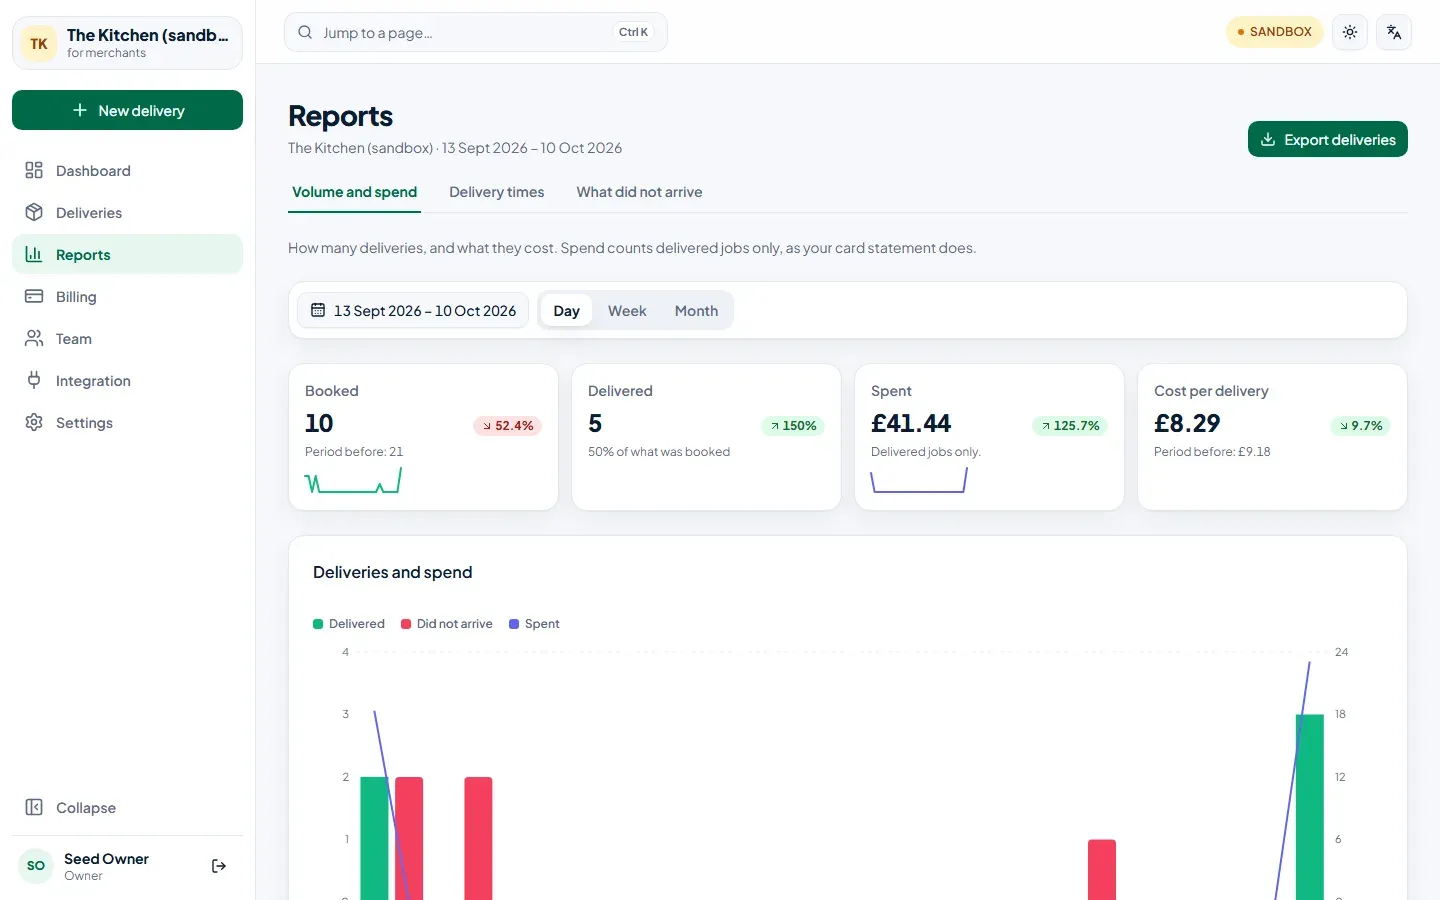Select the Month granularity option
This screenshot has width=1440, height=900.
696,310
